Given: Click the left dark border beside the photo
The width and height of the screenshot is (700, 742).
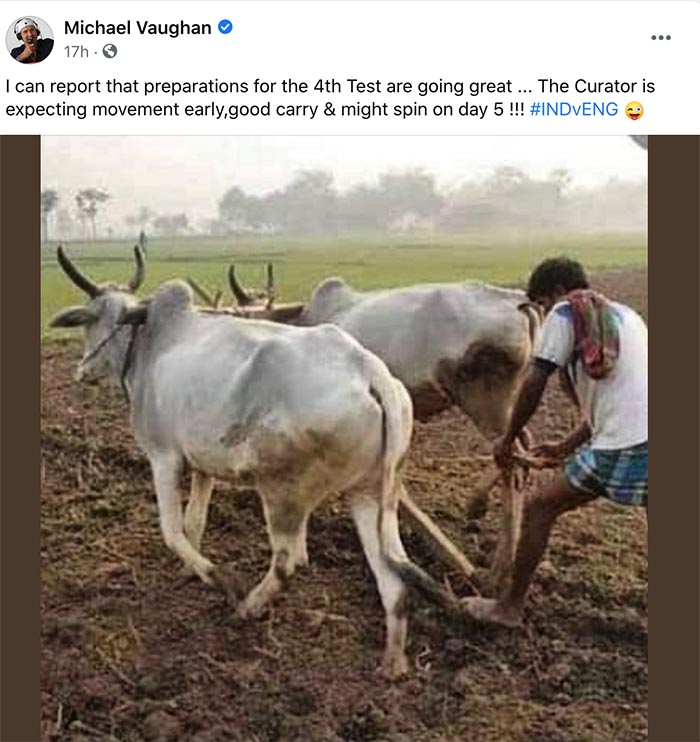Looking at the screenshot, I should pyautogui.click(x=20, y=439).
